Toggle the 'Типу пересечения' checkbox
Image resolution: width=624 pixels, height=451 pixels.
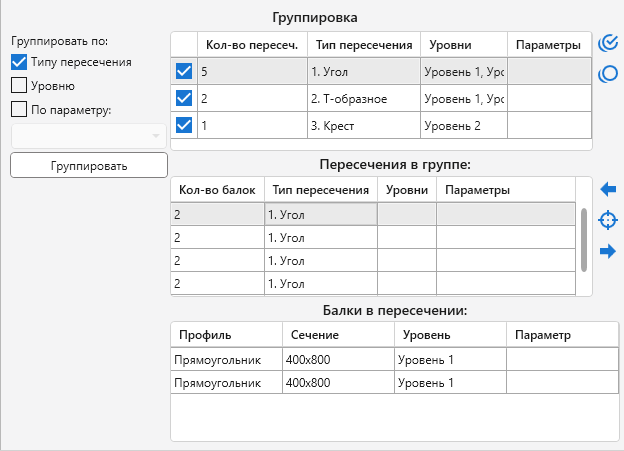(19, 62)
